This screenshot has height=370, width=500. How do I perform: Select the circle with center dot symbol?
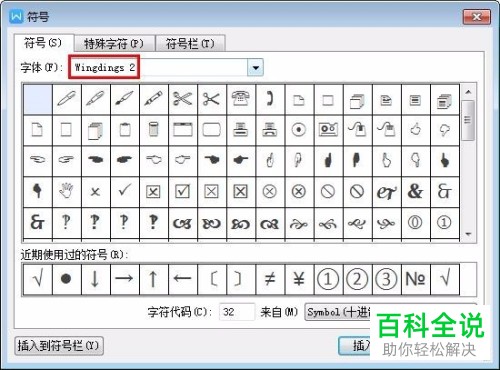pyautogui.click(x=299, y=130)
